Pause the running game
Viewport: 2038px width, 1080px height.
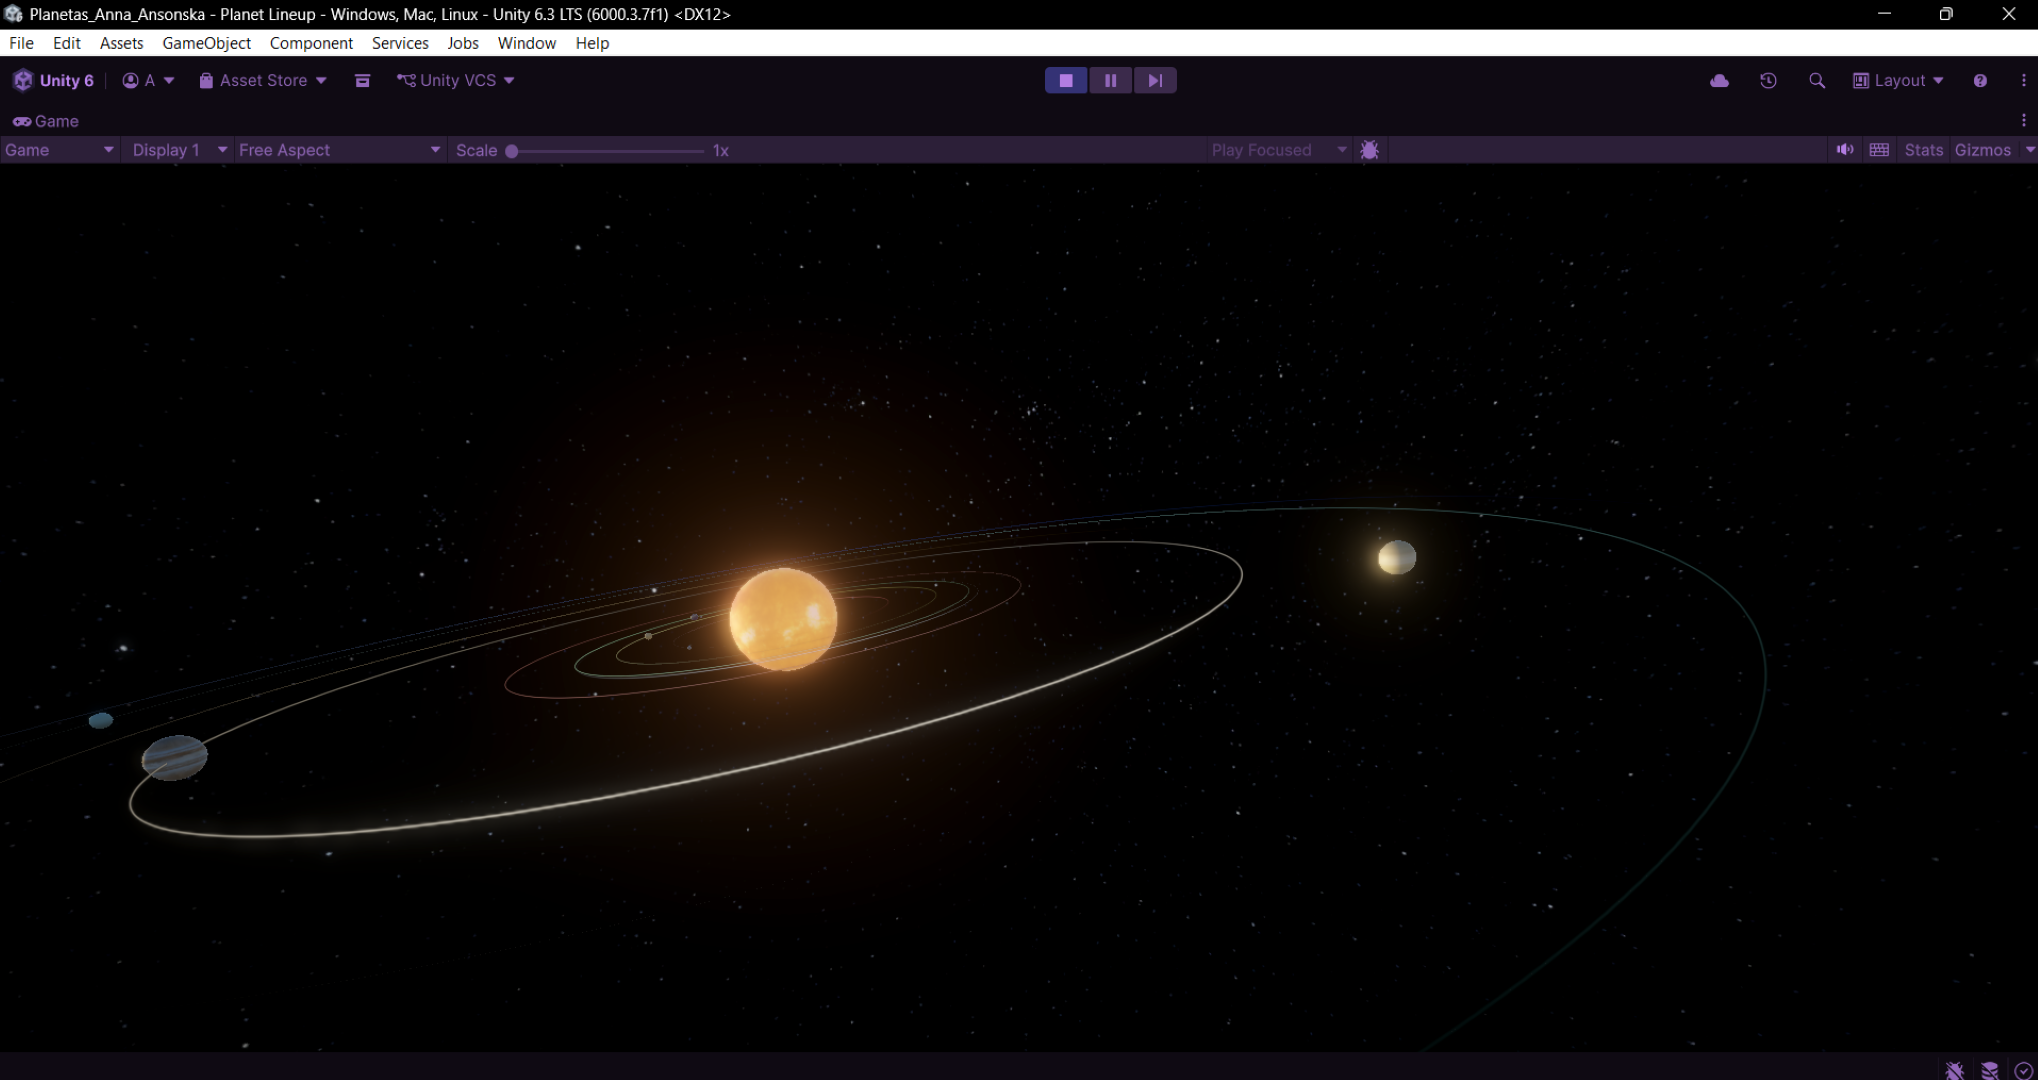(x=1110, y=81)
